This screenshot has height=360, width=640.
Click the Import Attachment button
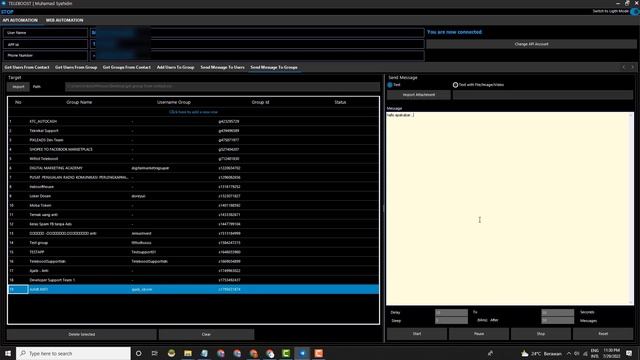pos(419,95)
